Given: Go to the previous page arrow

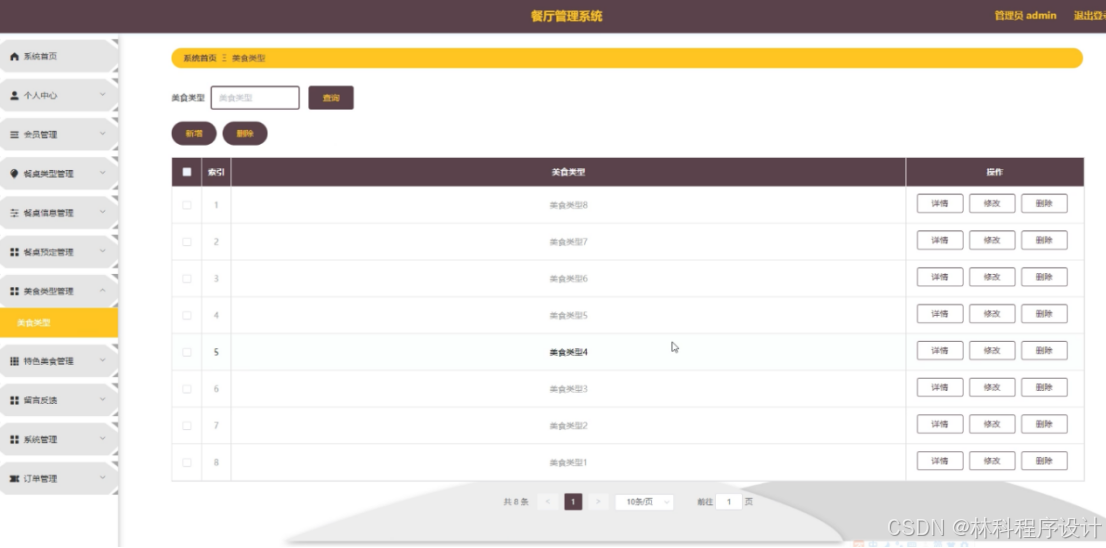Looking at the screenshot, I should click(x=548, y=502).
